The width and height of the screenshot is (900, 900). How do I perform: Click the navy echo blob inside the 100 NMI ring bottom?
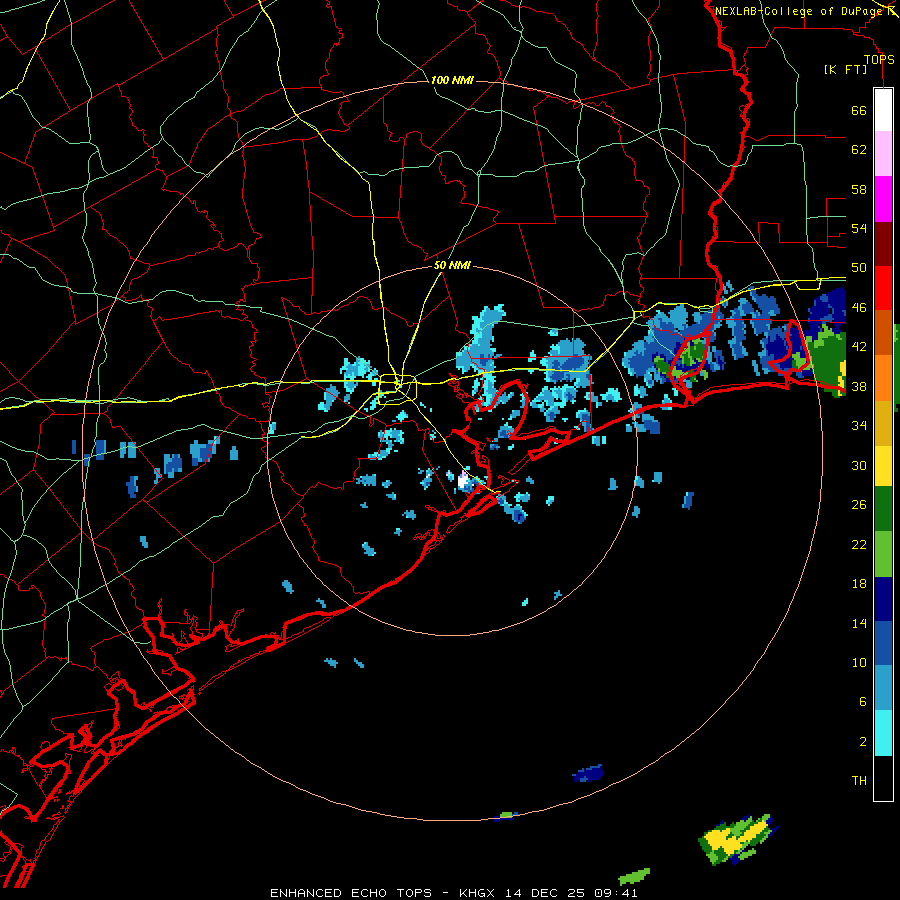(x=588, y=774)
